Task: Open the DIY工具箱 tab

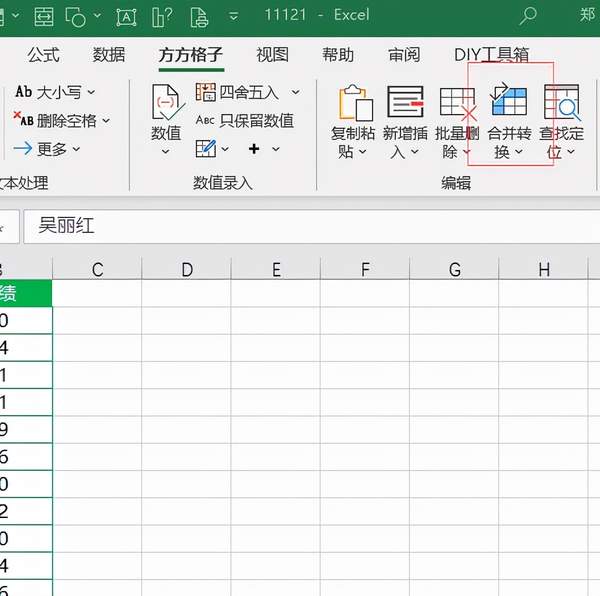Action: pos(491,54)
